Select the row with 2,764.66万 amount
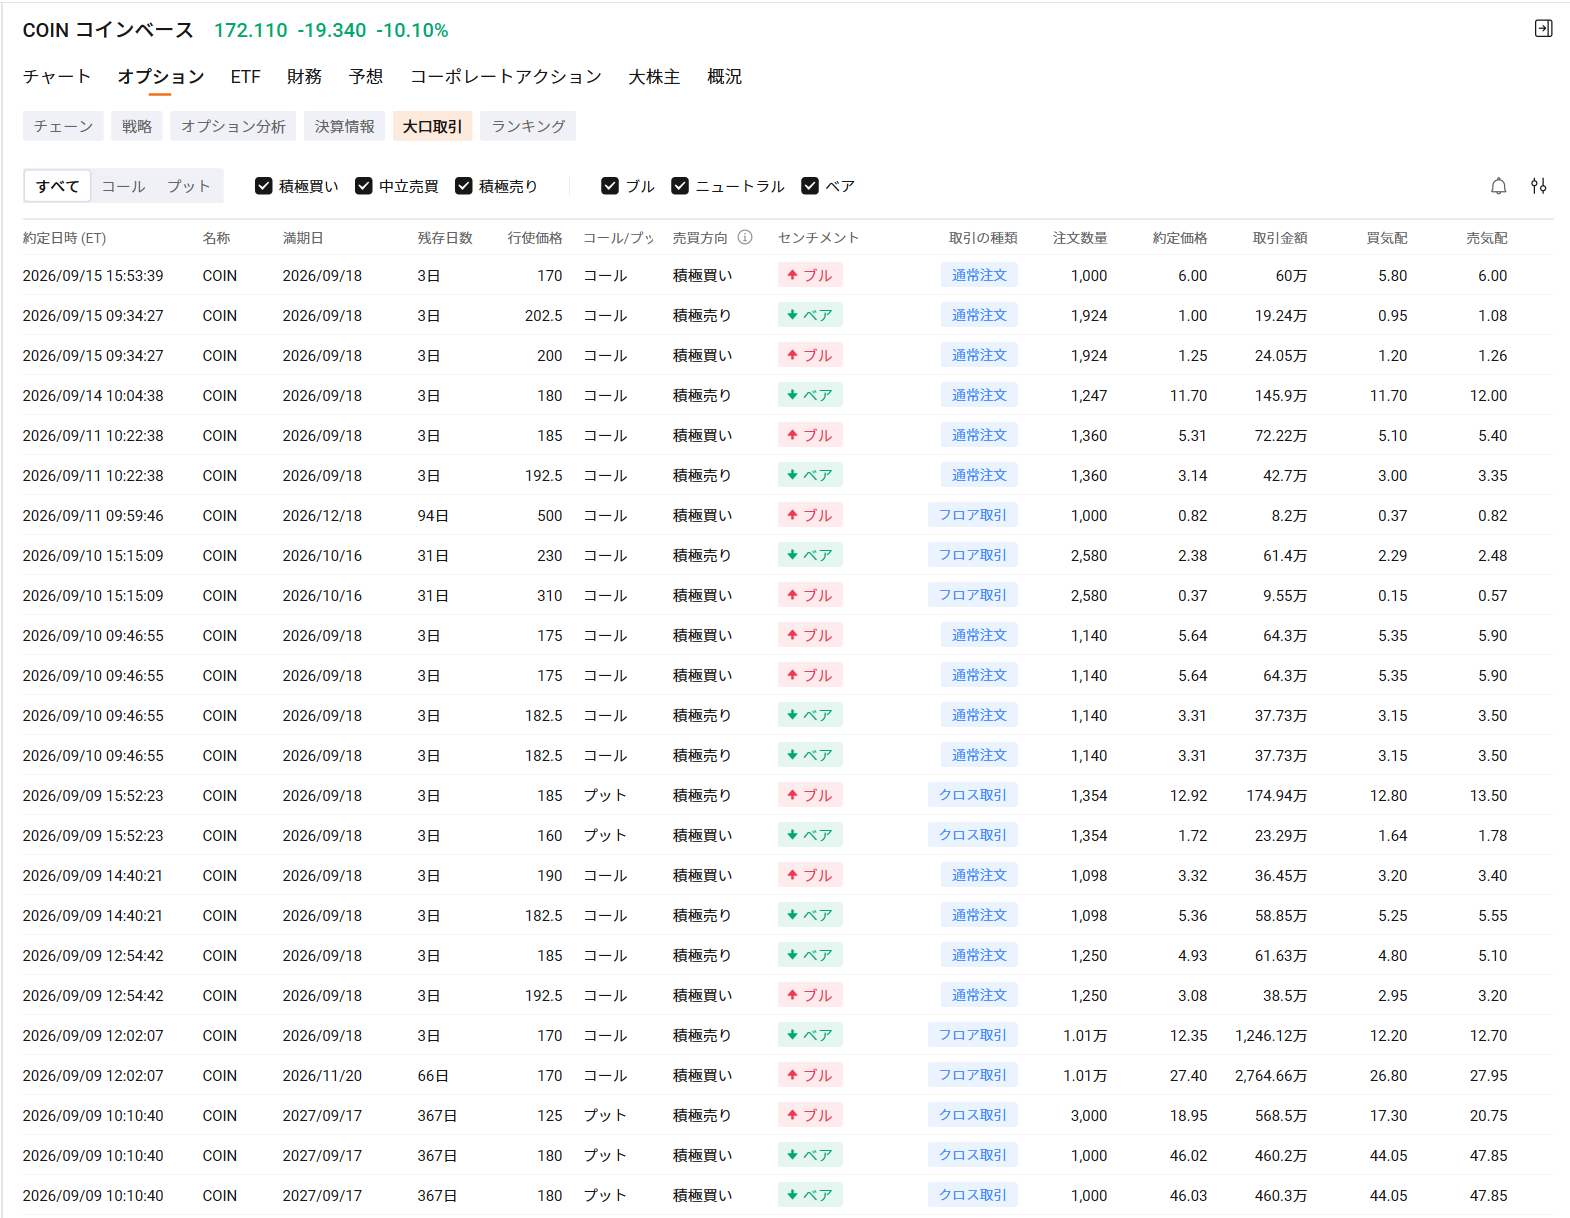Viewport: 1570px width, 1218px height. click(787, 1075)
